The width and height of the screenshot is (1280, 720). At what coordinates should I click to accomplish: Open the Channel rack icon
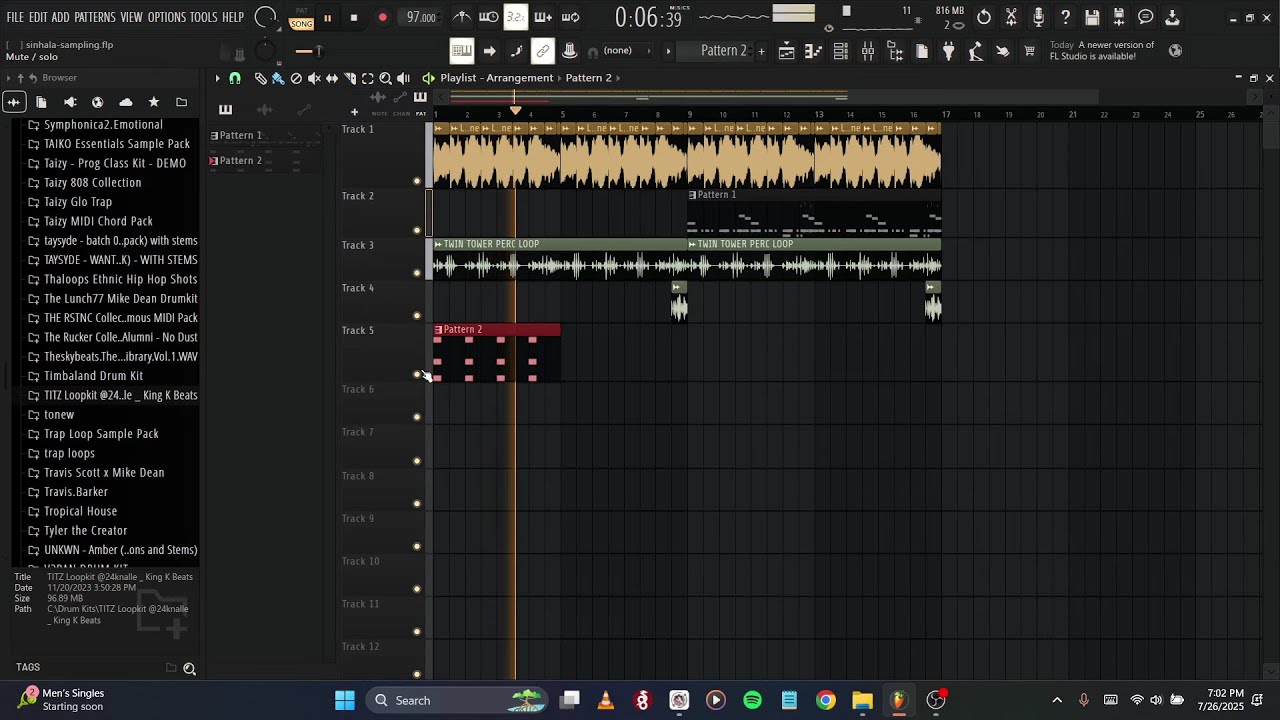(841, 51)
